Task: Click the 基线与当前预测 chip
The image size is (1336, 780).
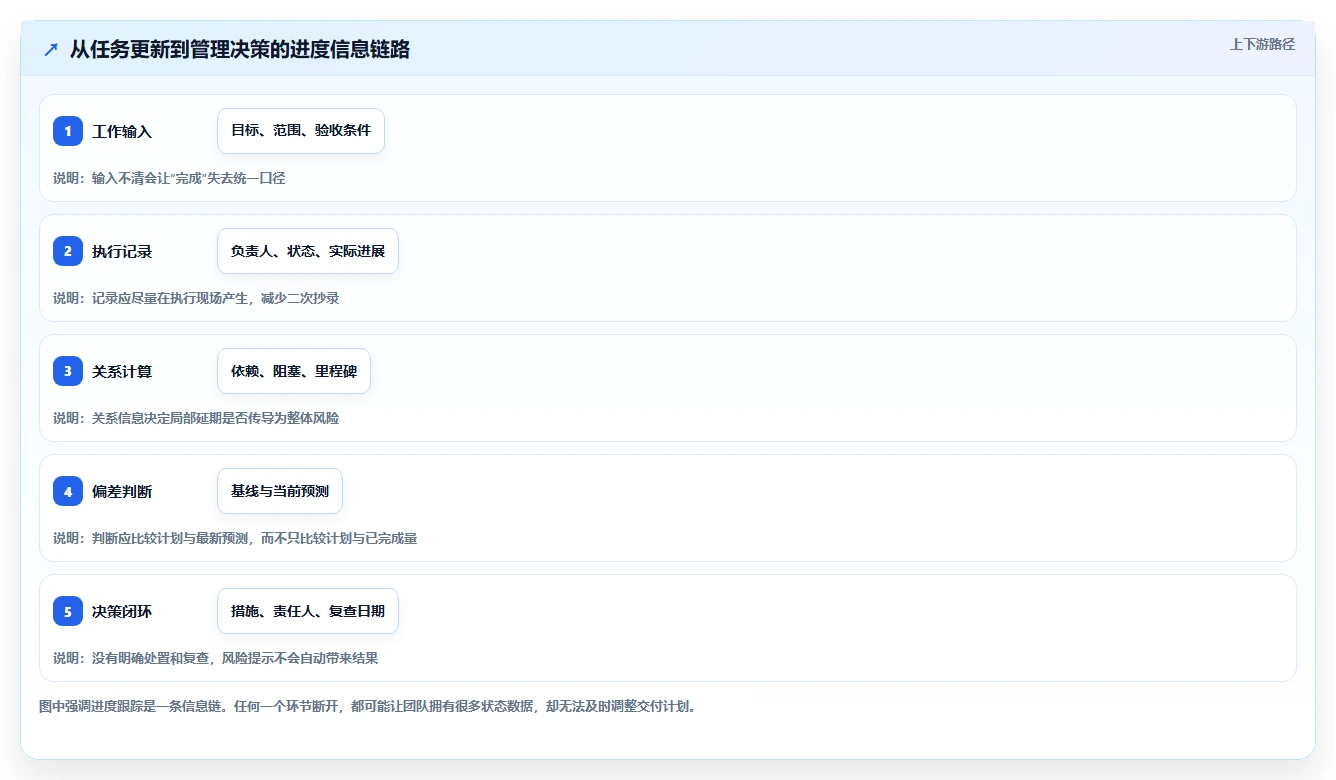Action: click(x=280, y=491)
